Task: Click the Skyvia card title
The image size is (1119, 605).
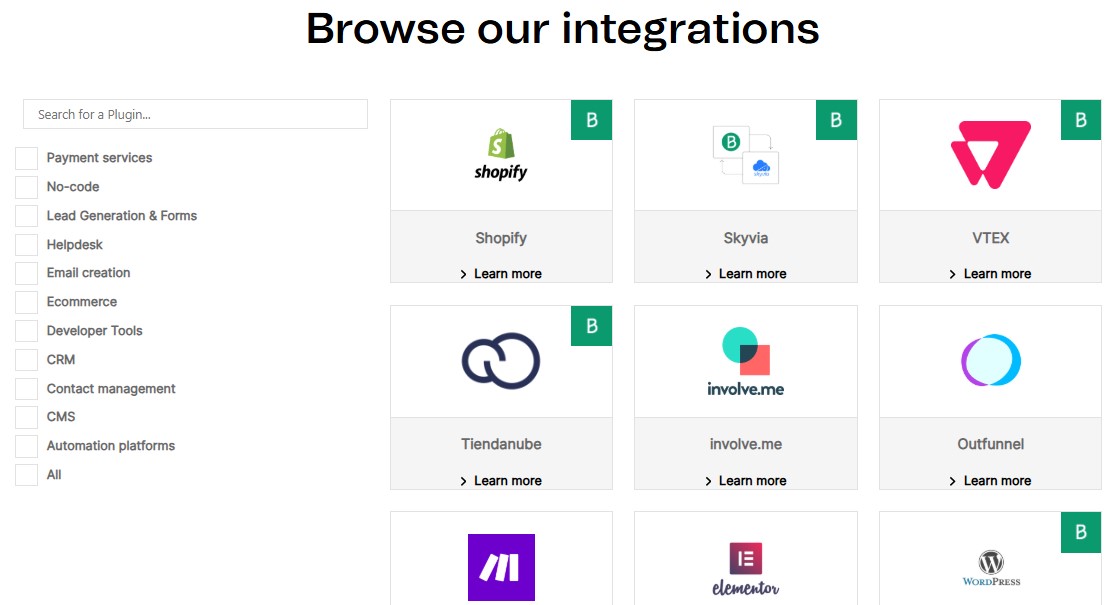Action: click(746, 238)
